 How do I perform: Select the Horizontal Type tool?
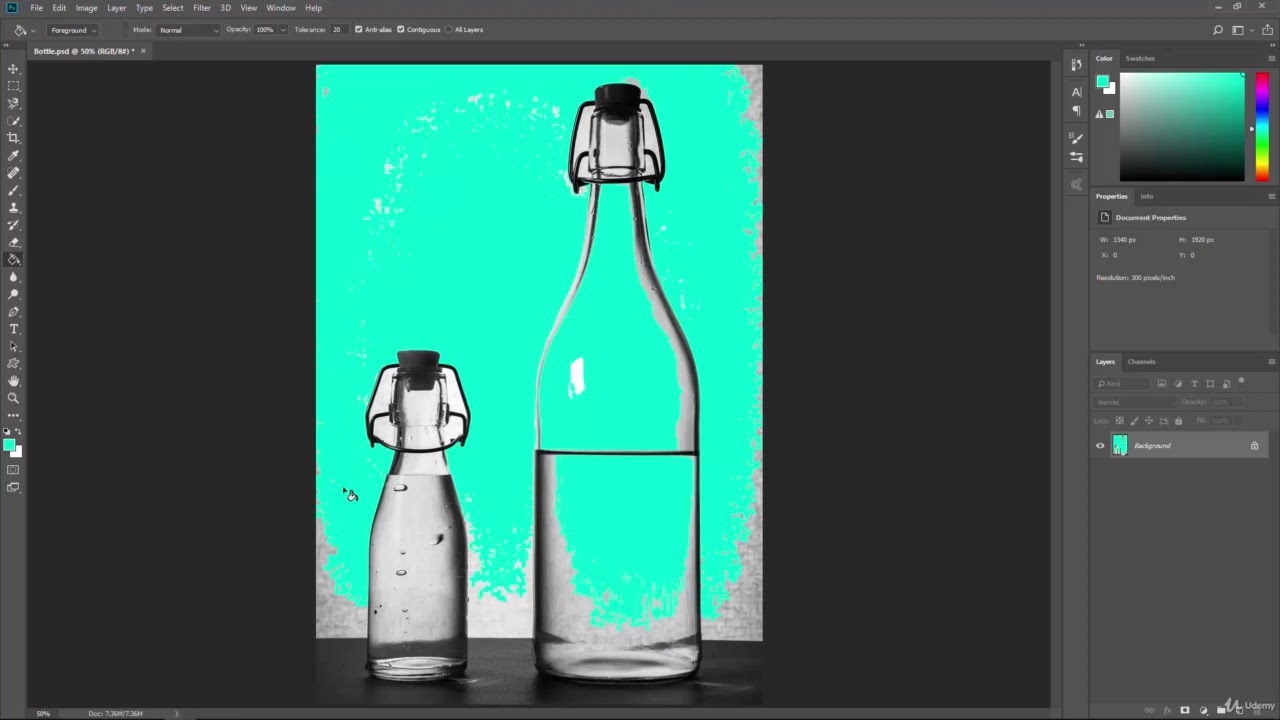[x=13, y=329]
